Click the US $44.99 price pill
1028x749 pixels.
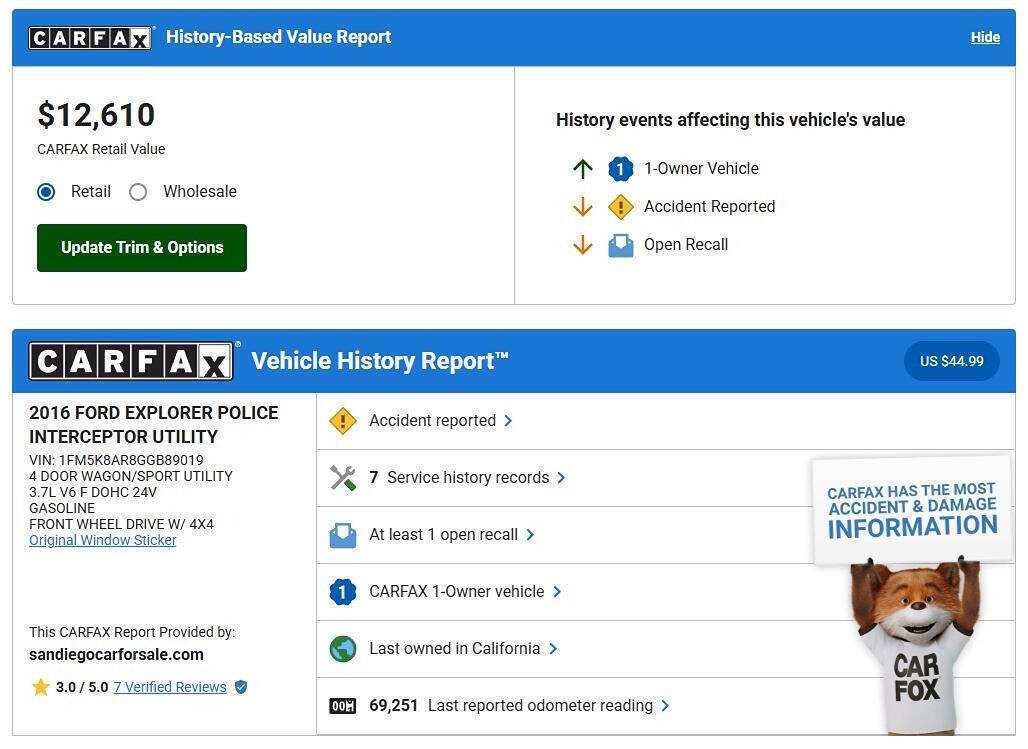(951, 361)
